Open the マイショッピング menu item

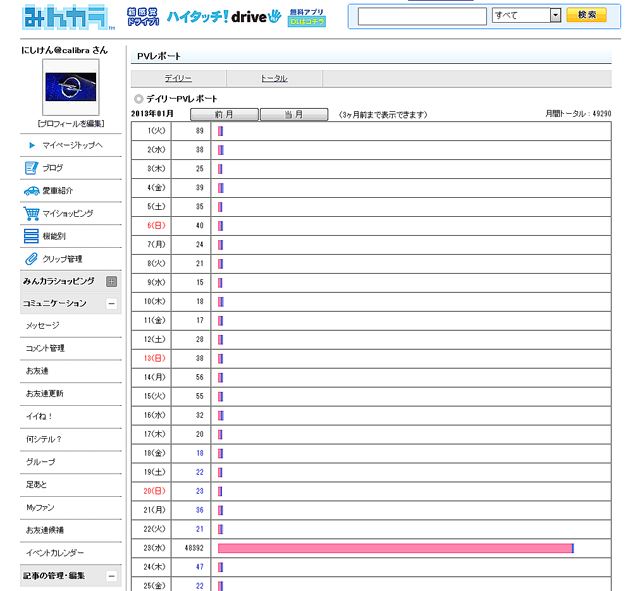point(68,213)
